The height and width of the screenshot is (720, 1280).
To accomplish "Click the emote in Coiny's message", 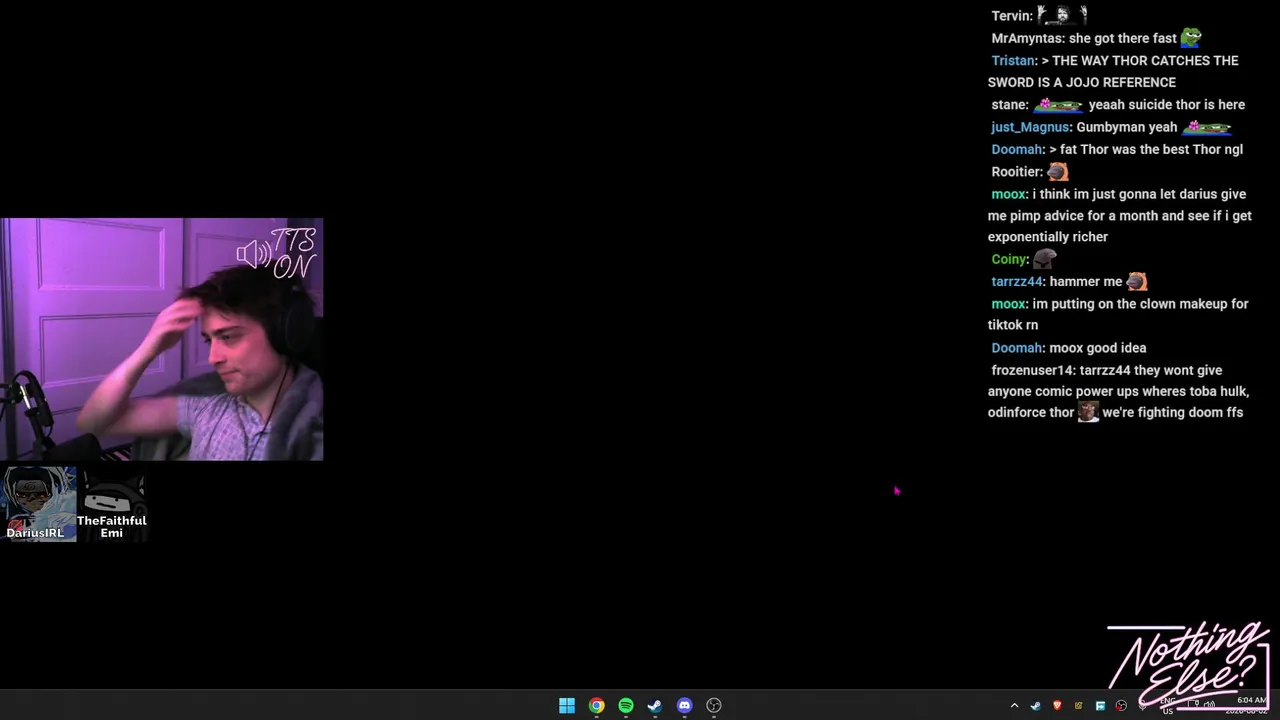I will [x=1045, y=259].
